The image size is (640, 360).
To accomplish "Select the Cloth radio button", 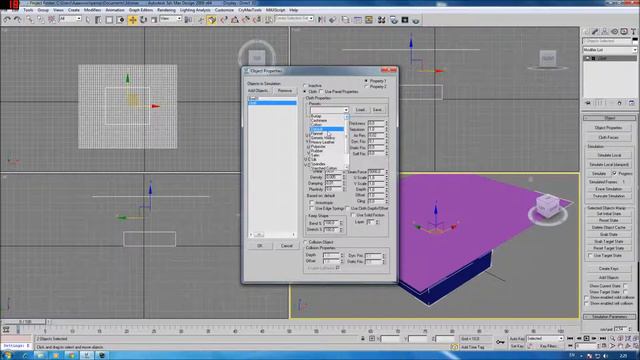I will click(305, 91).
